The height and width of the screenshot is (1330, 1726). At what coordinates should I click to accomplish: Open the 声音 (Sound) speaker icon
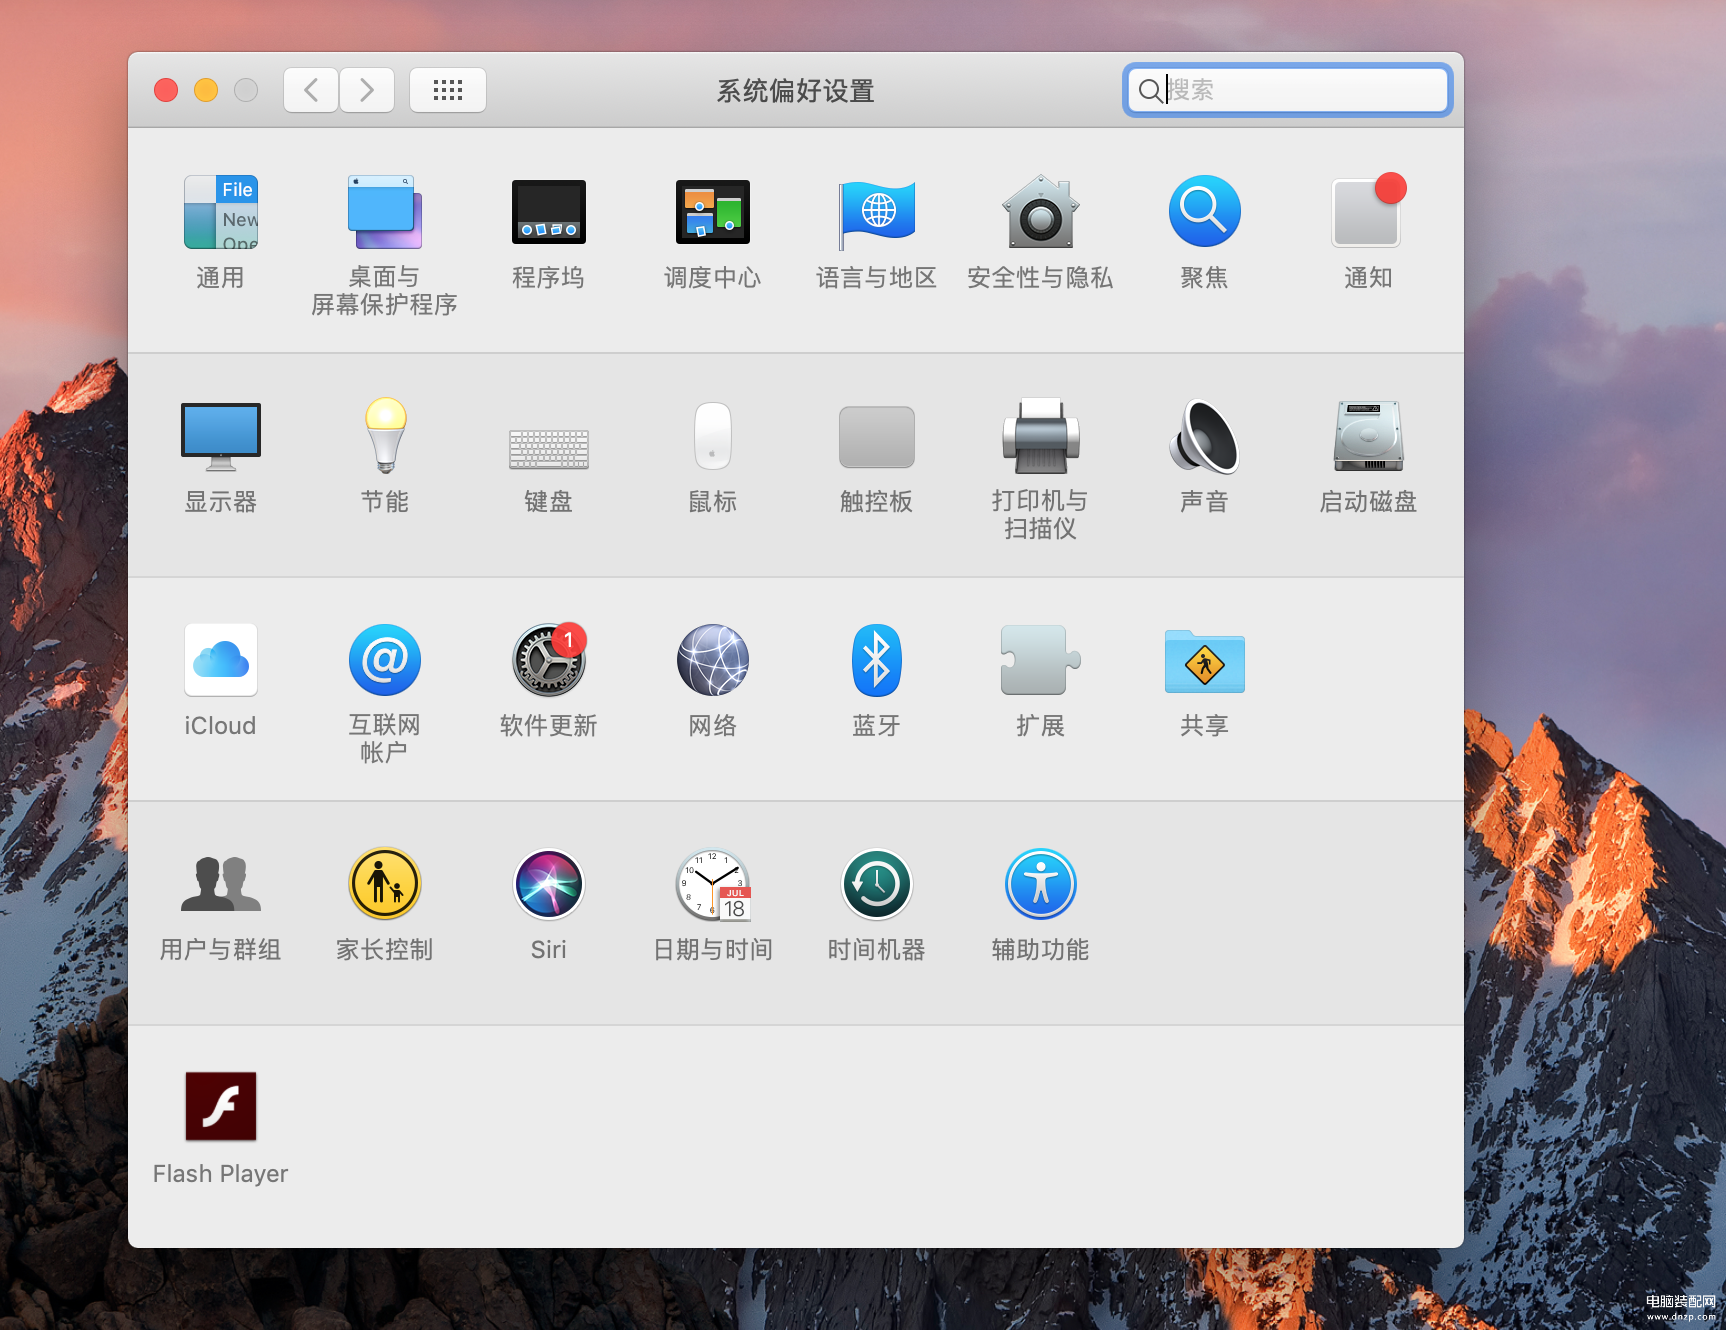pos(1205,436)
